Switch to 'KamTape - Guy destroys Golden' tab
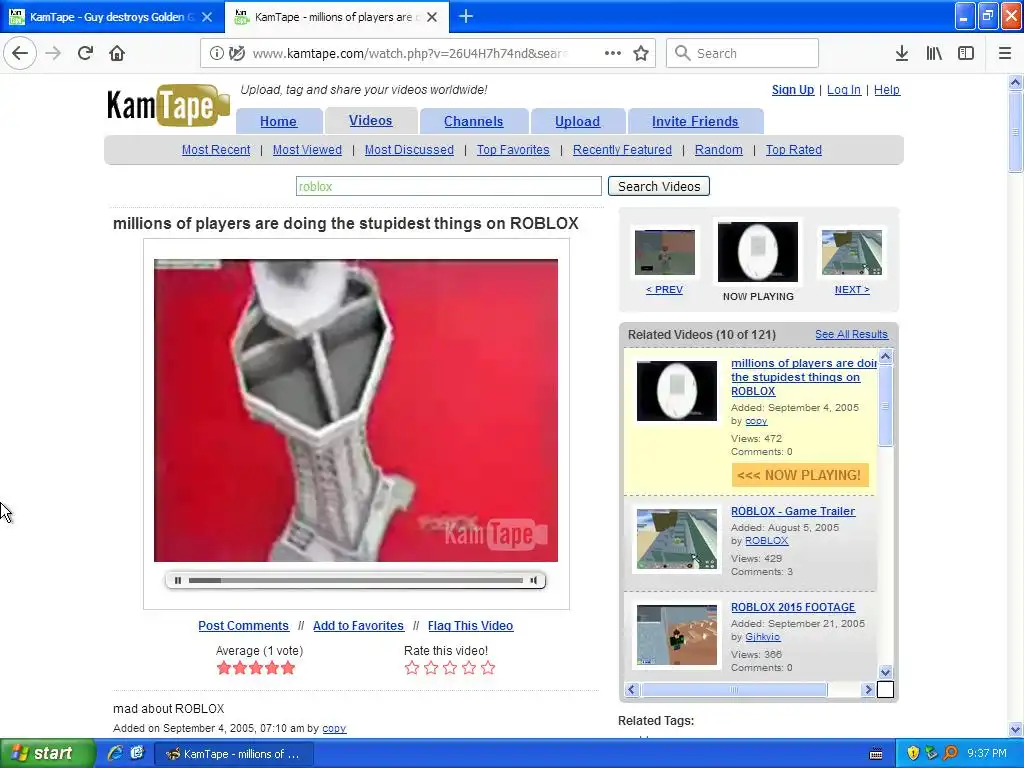This screenshot has height=768, width=1024. tap(112, 17)
